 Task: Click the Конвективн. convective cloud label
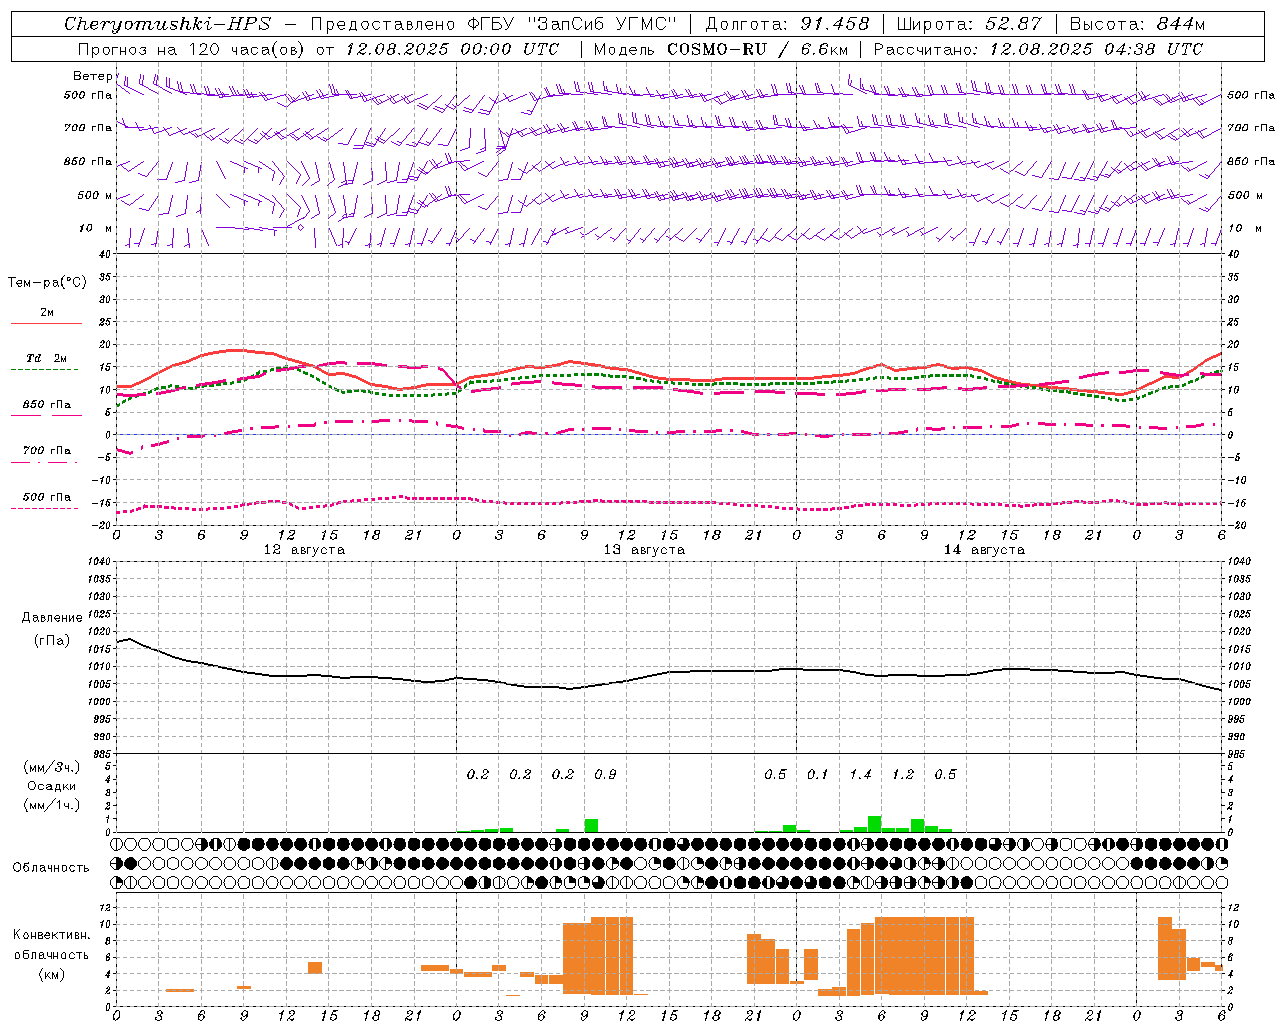[52, 935]
